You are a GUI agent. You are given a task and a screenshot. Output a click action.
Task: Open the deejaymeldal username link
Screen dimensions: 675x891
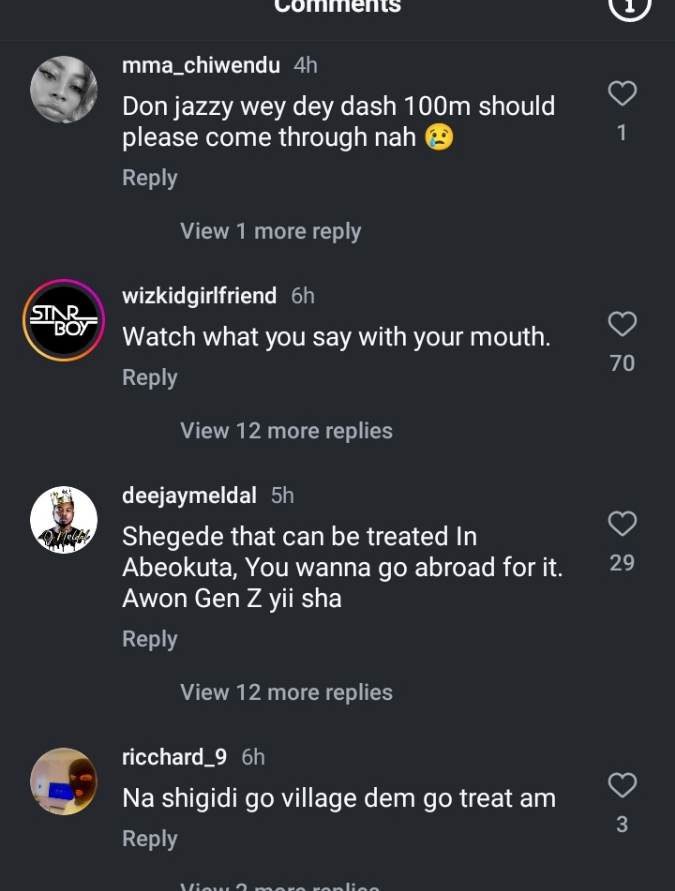189,495
